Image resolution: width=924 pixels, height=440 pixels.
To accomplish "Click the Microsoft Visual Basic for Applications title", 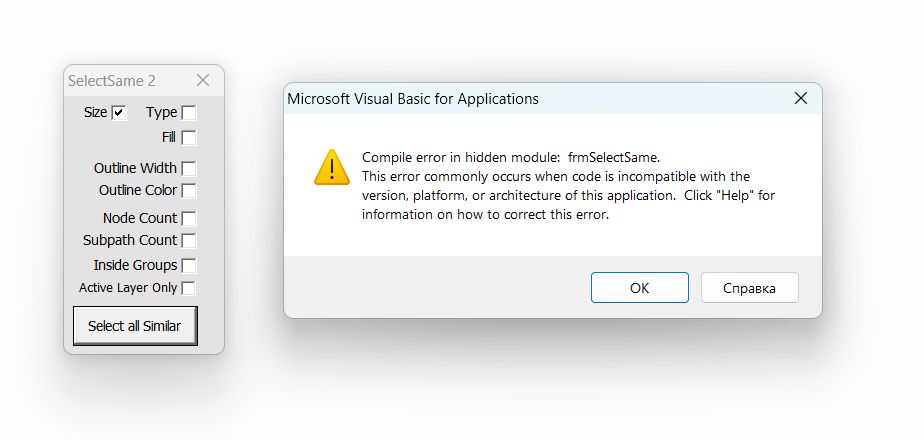I will coord(412,98).
